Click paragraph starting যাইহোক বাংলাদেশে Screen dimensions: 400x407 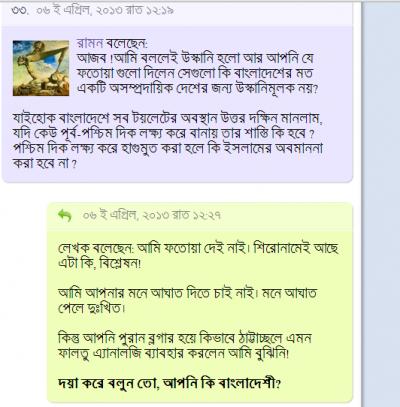point(168,141)
